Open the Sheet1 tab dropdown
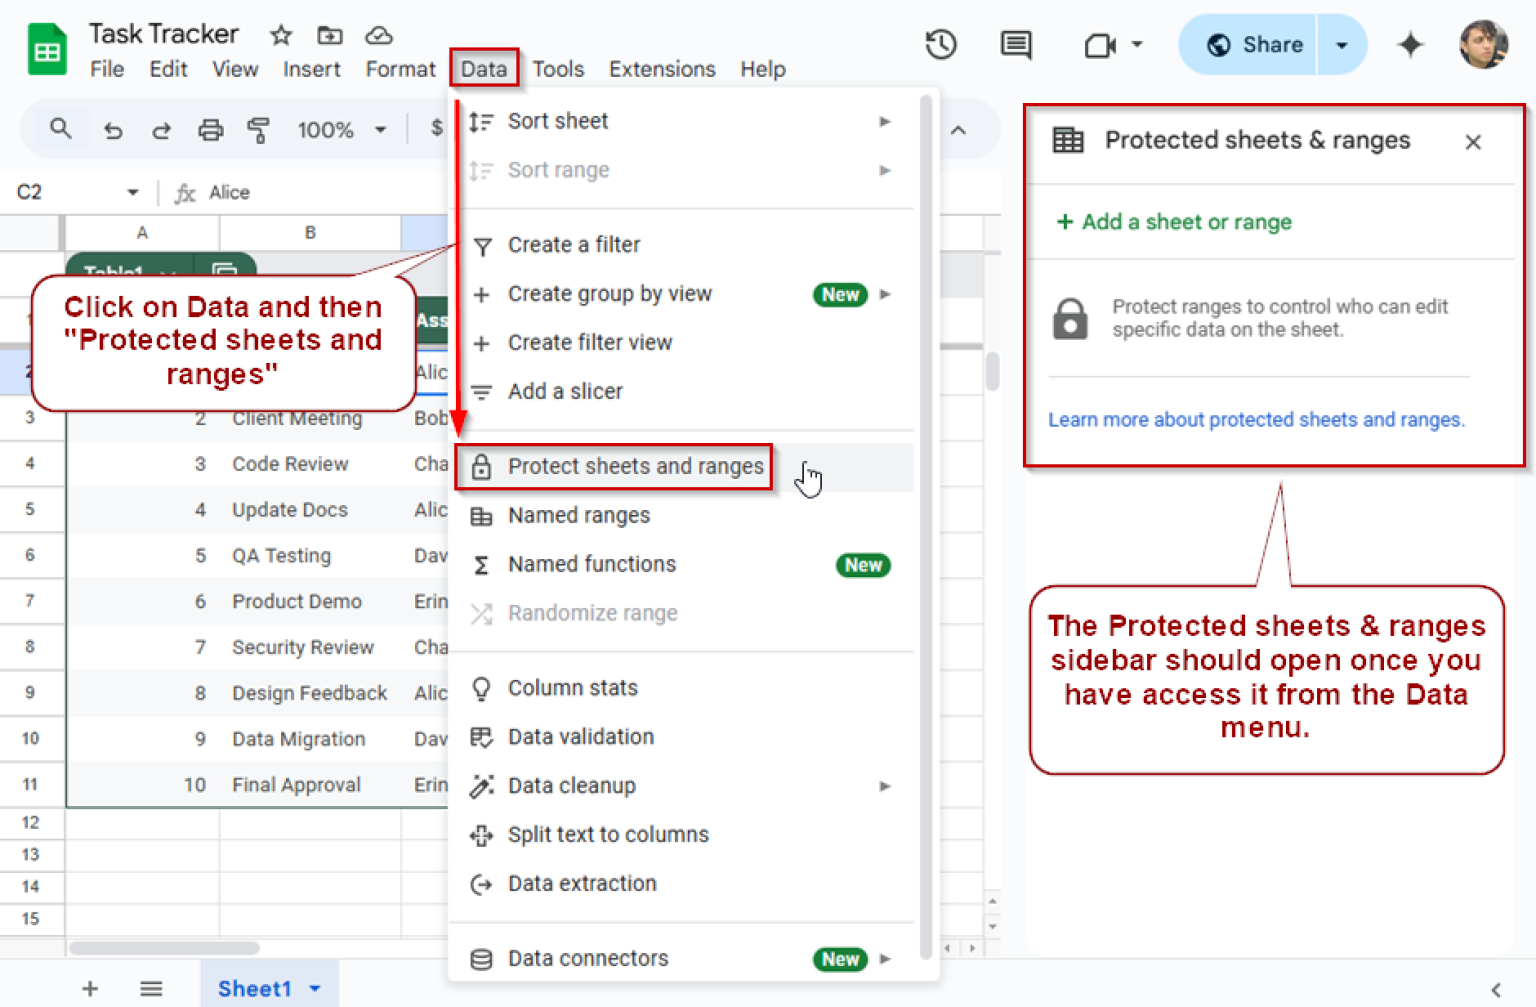This screenshot has width=1536, height=1007. pyautogui.click(x=312, y=988)
